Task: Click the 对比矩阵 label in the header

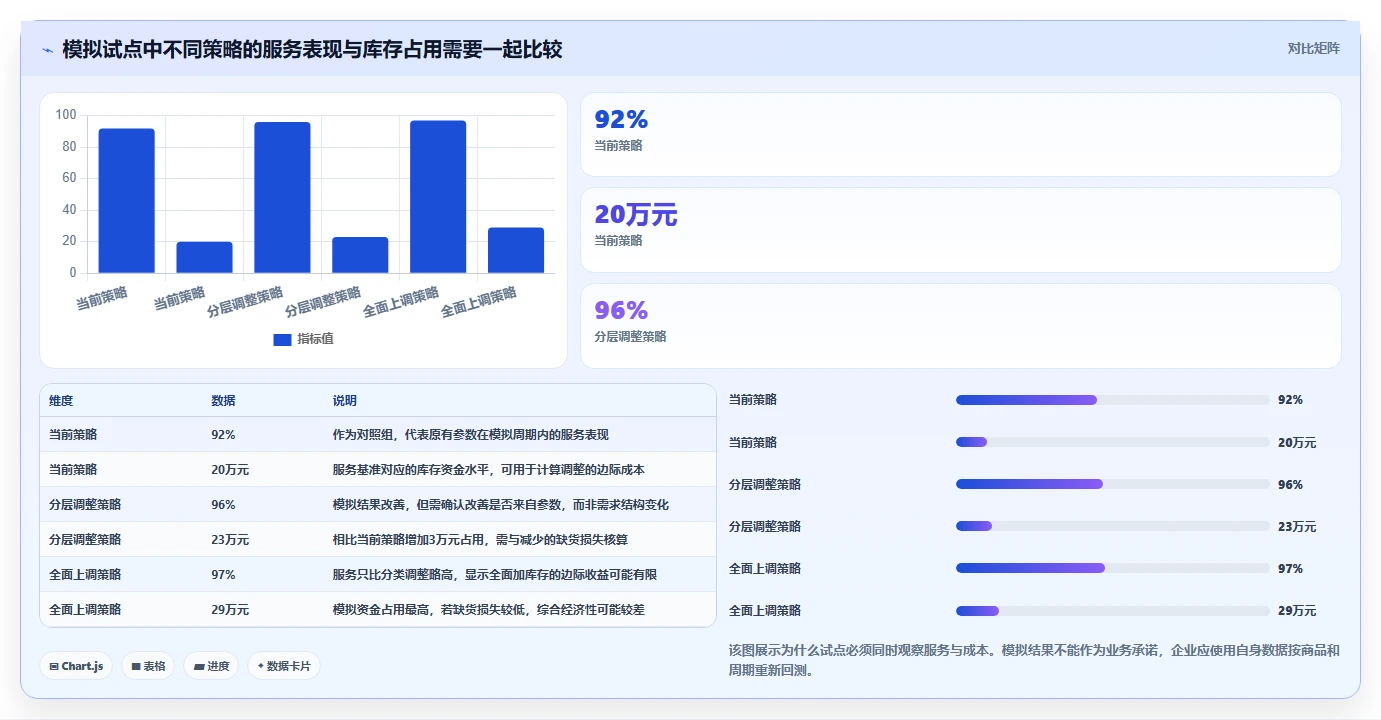Action: pos(1313,48)
